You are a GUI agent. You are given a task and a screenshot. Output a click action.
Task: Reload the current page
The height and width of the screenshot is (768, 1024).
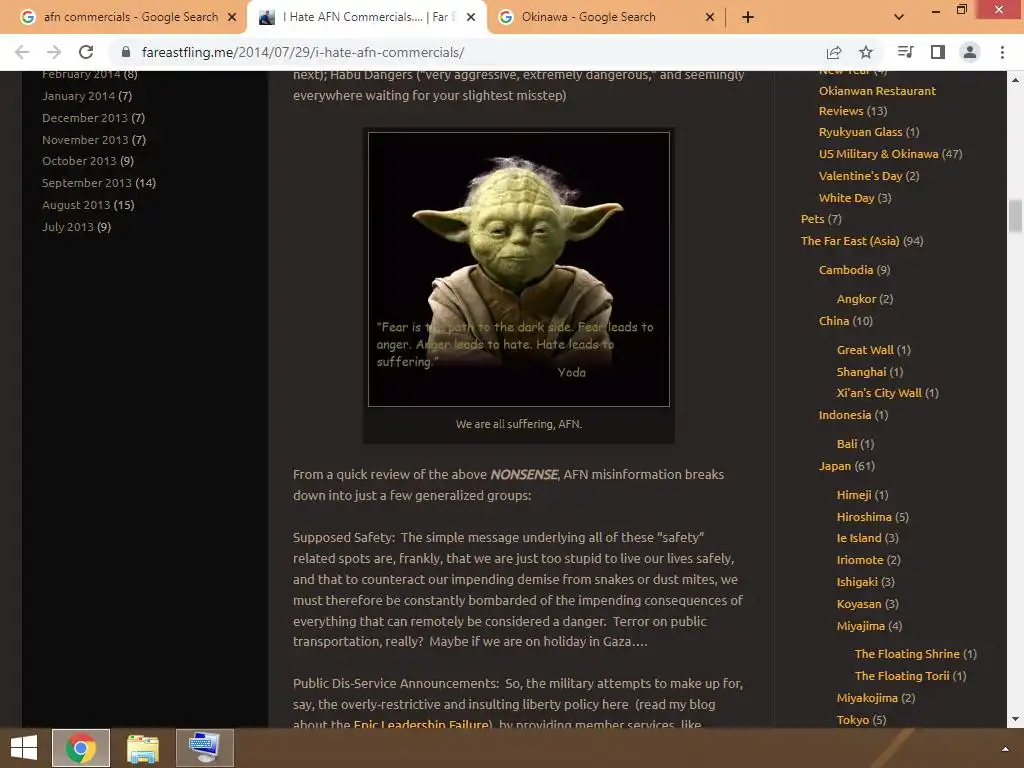pos(86,52)
